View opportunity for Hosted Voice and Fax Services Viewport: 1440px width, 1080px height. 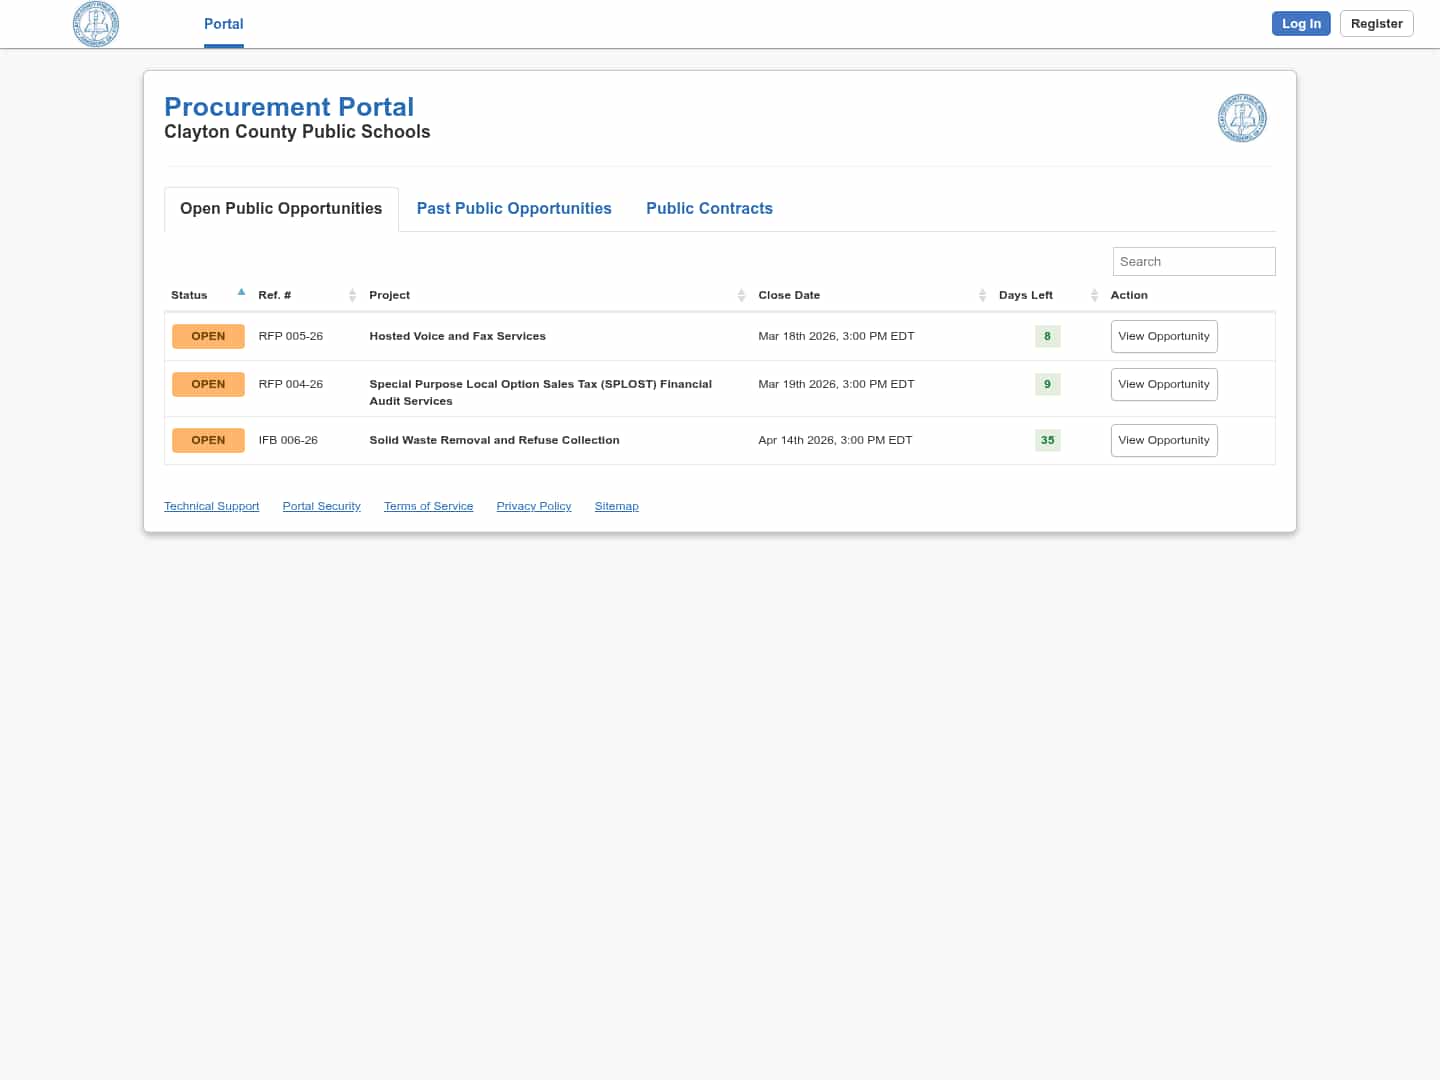point(1164,336)
